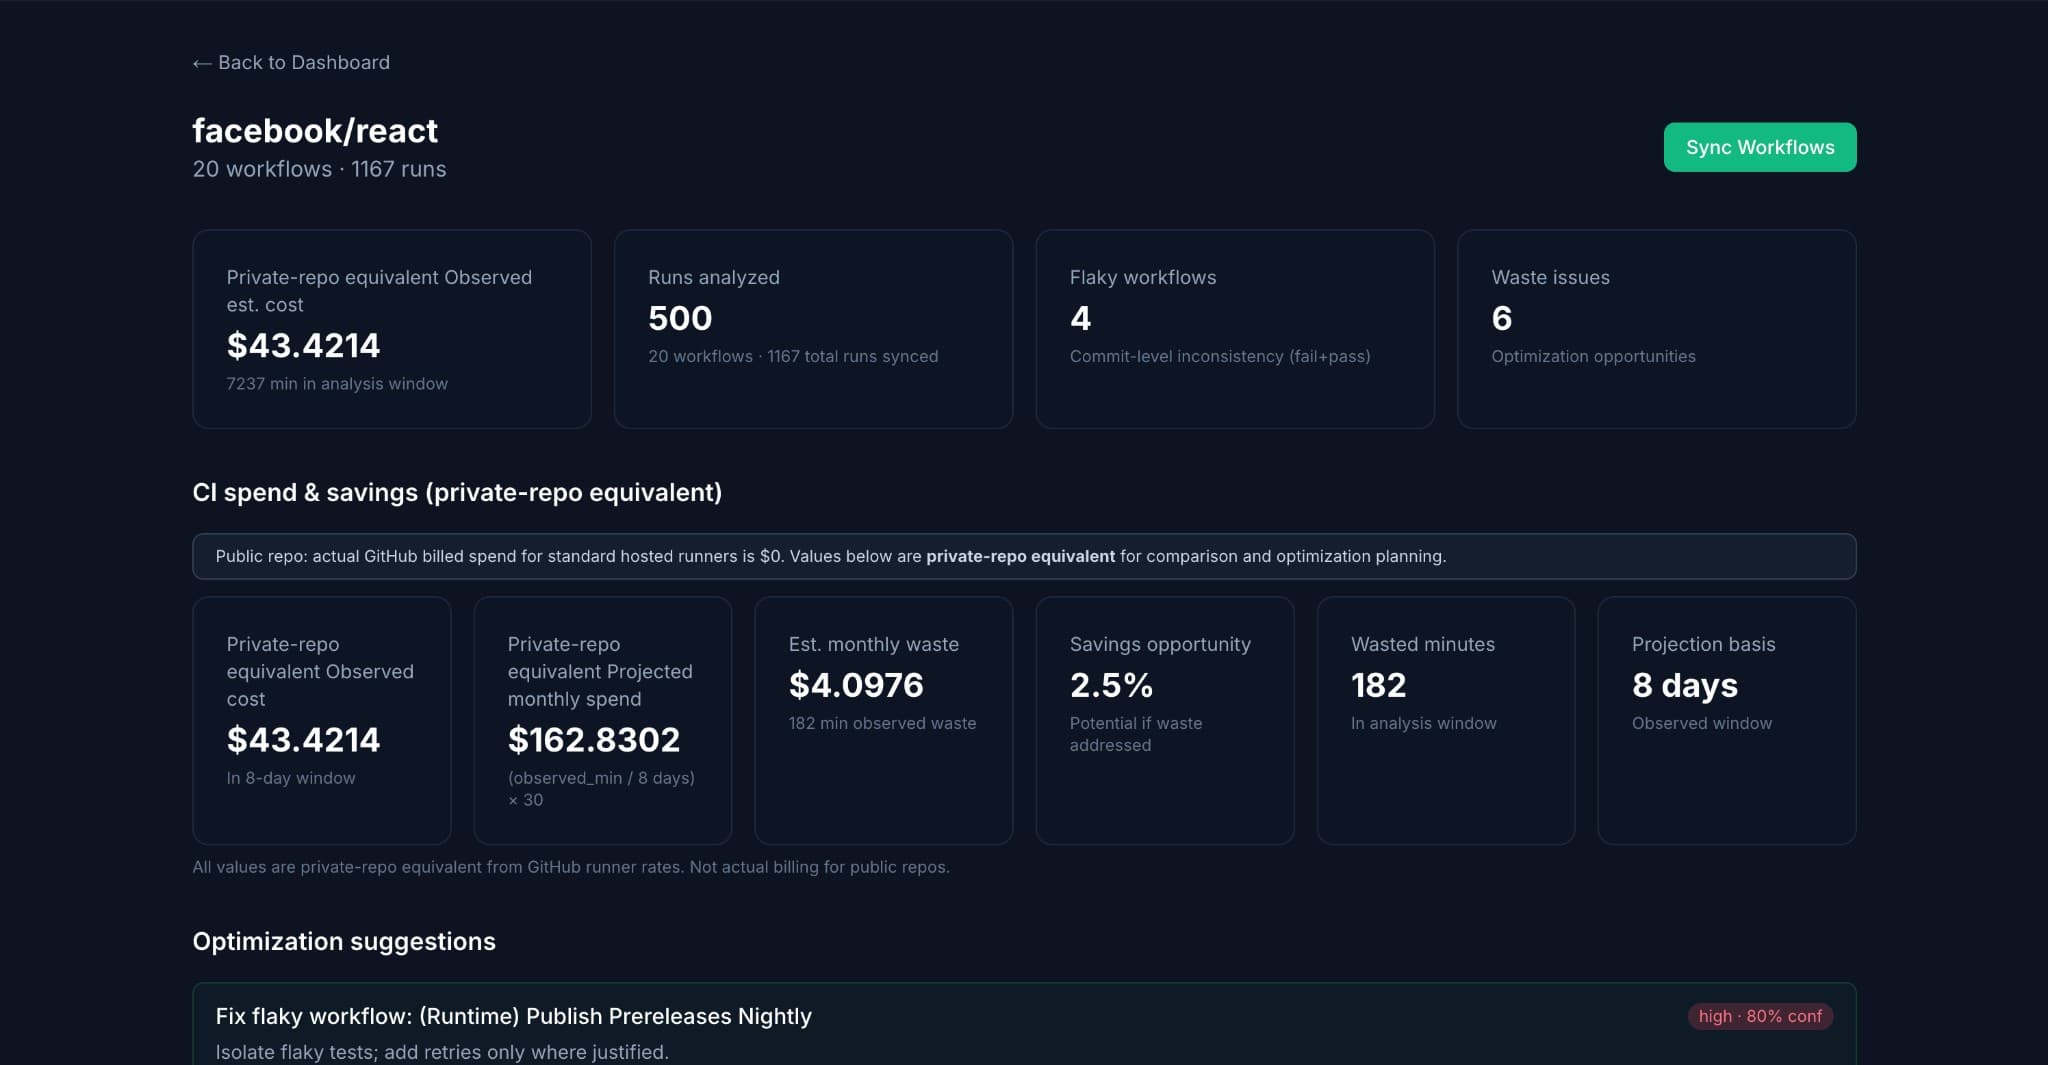This screenshot has height=1065, width=2048.
Task: Open "Back to Dashboard" link
Action: (303, 62)
